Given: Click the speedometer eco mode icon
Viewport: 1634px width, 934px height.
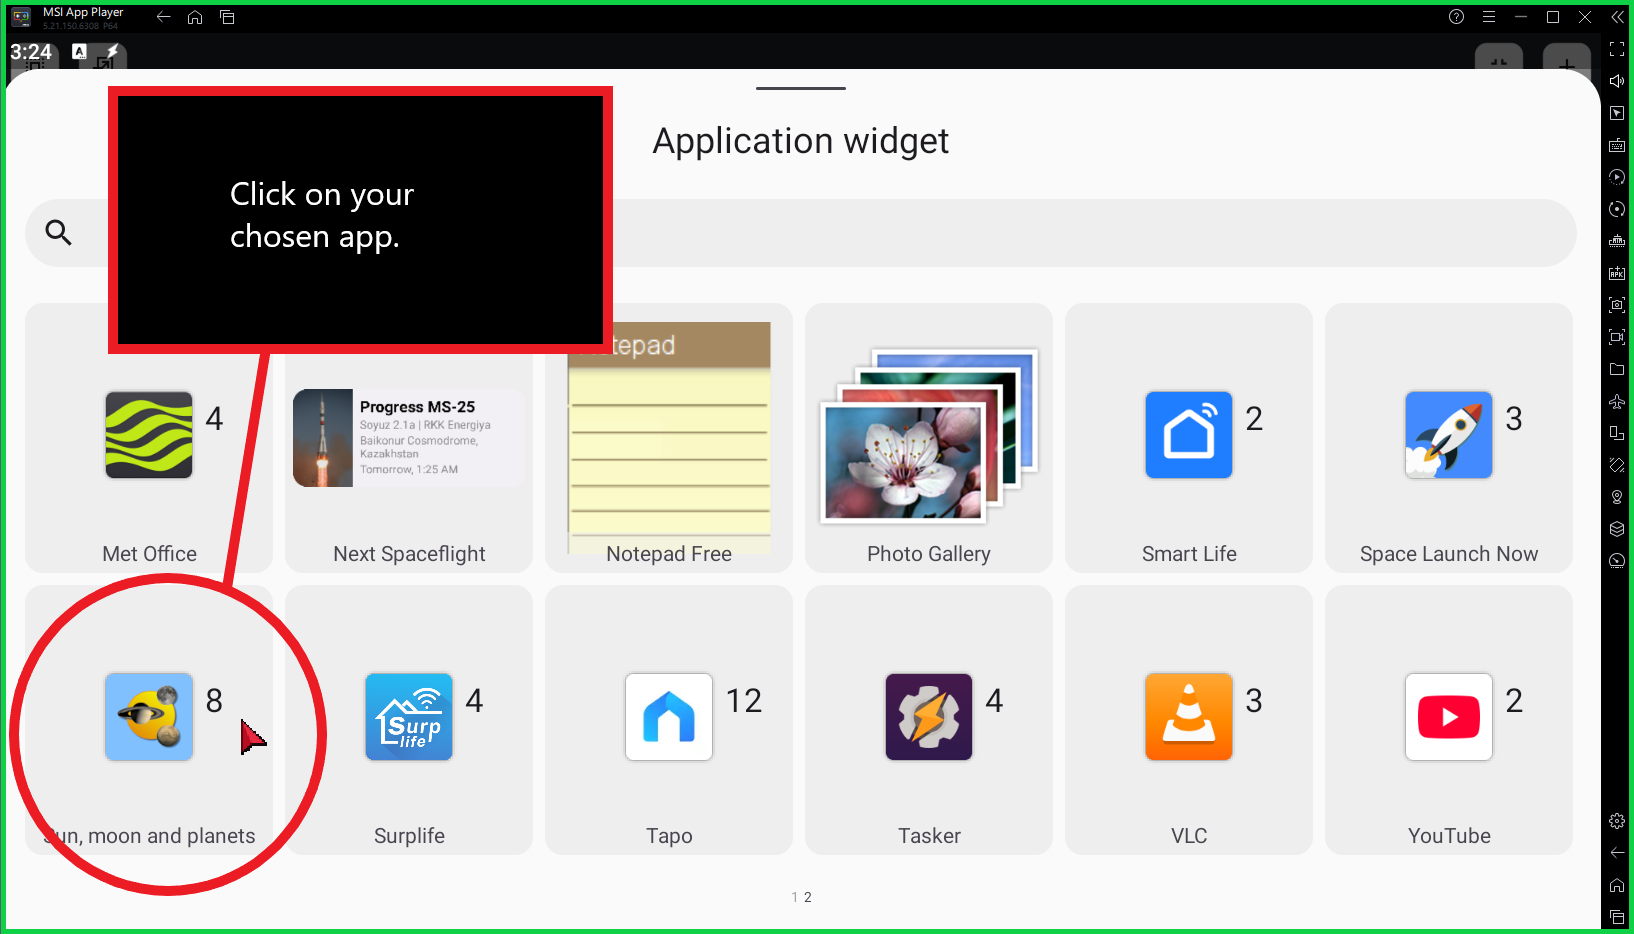Looking at the screenshot, I should click(x=1617, y=561).
